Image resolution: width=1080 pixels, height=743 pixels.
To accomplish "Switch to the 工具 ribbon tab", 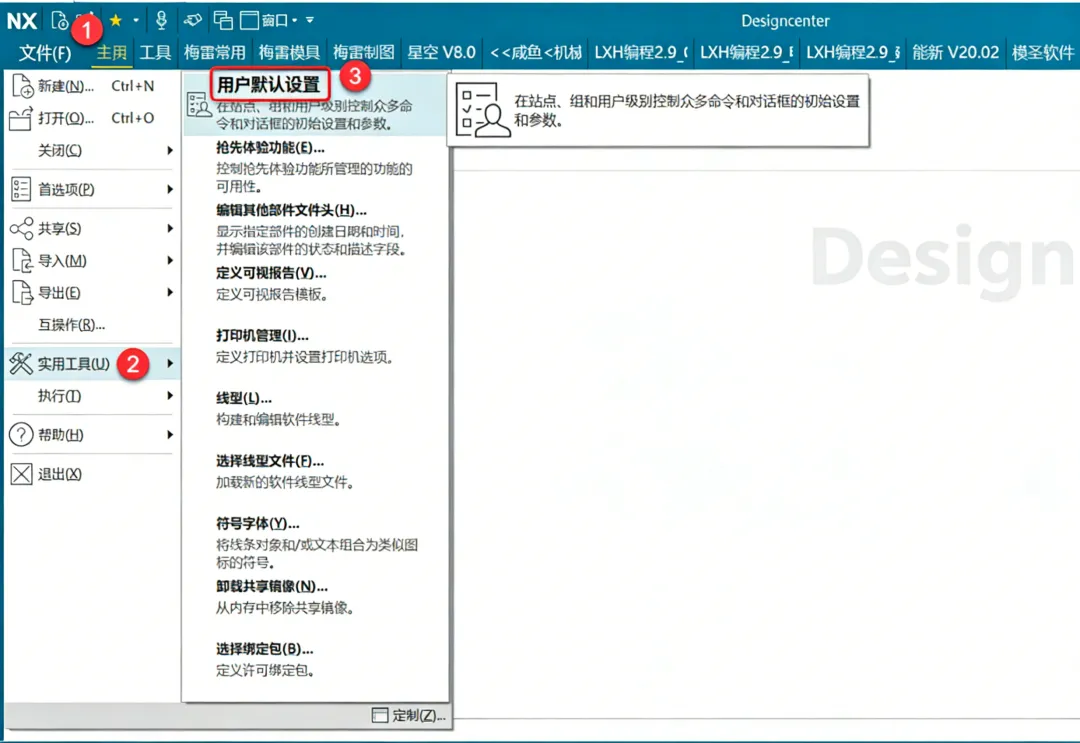I will pos(156,52).
